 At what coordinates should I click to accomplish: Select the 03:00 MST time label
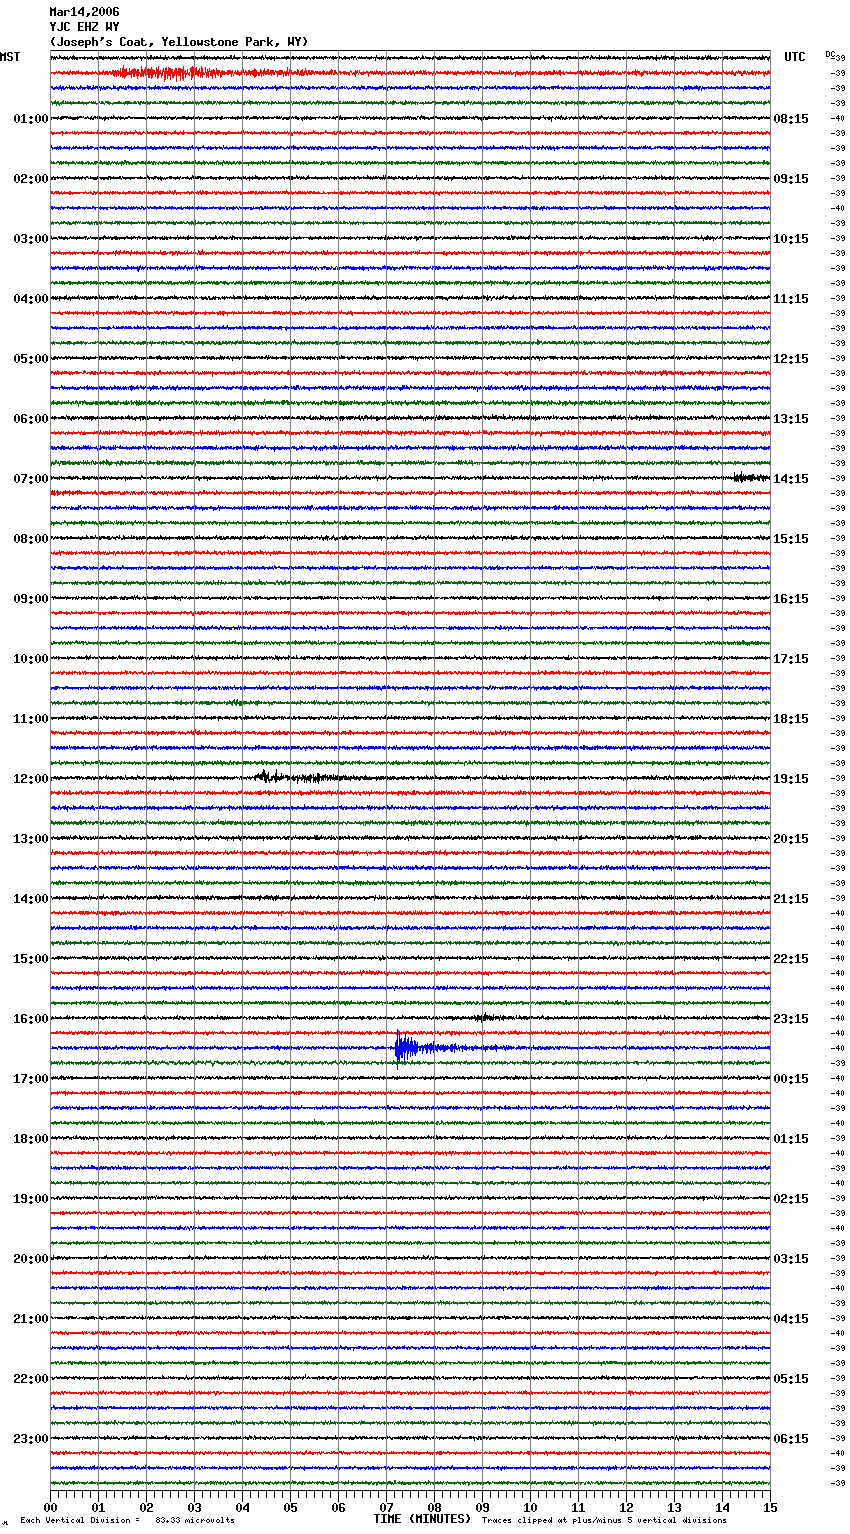click(31, 239)
